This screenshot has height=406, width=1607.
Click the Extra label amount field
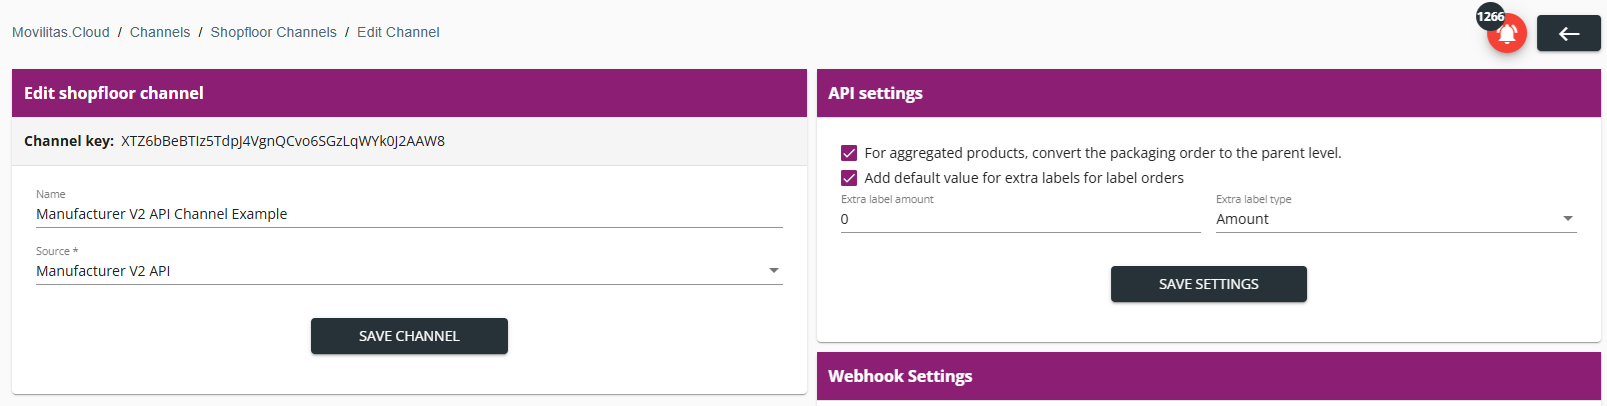1020,219
